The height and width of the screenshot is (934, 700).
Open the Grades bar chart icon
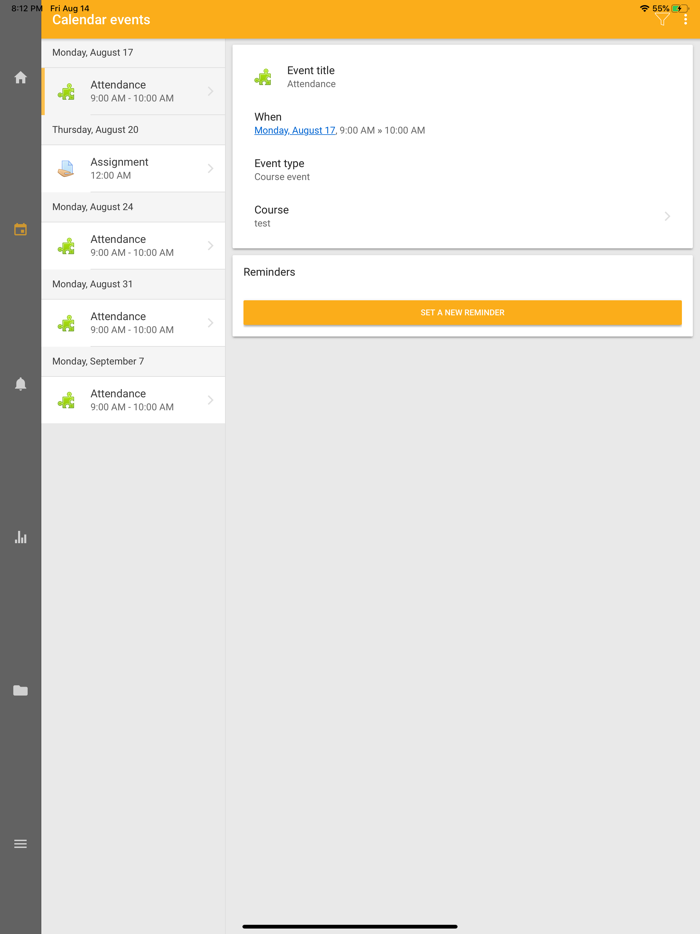coord(20,537)
